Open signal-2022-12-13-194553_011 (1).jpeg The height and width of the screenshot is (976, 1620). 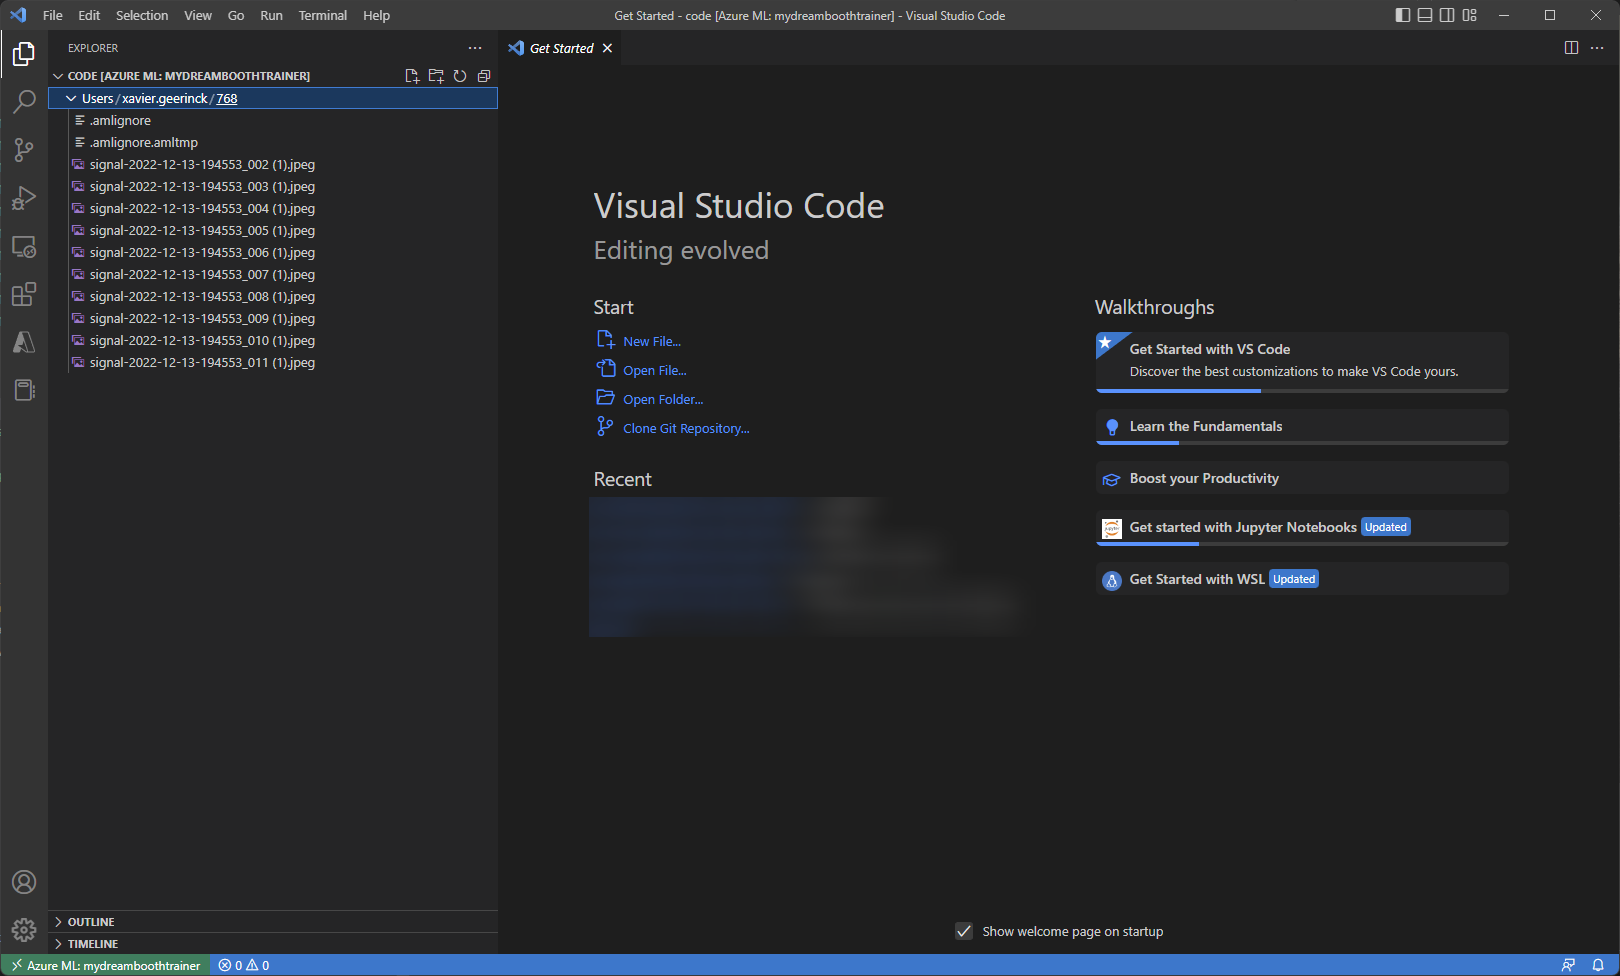[x=273, y=362]
